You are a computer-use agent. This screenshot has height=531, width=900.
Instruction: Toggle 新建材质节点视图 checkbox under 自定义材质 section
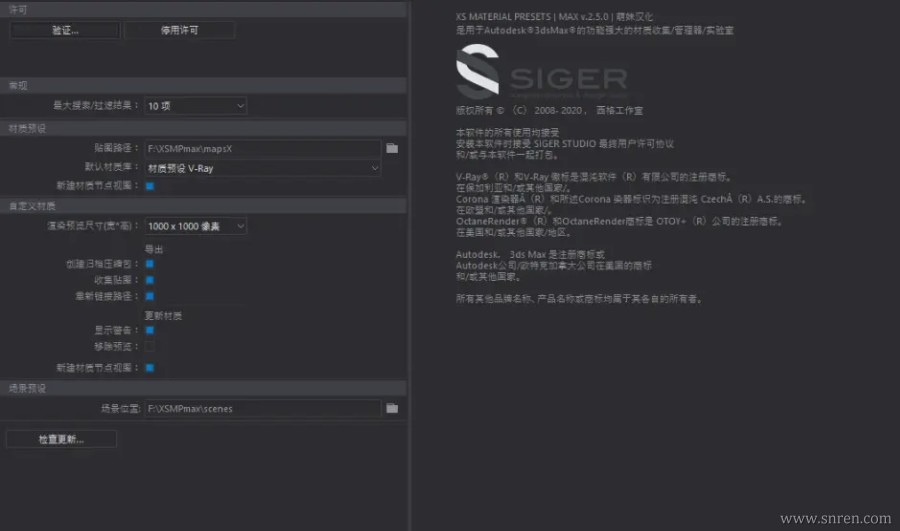click(150, 367)
